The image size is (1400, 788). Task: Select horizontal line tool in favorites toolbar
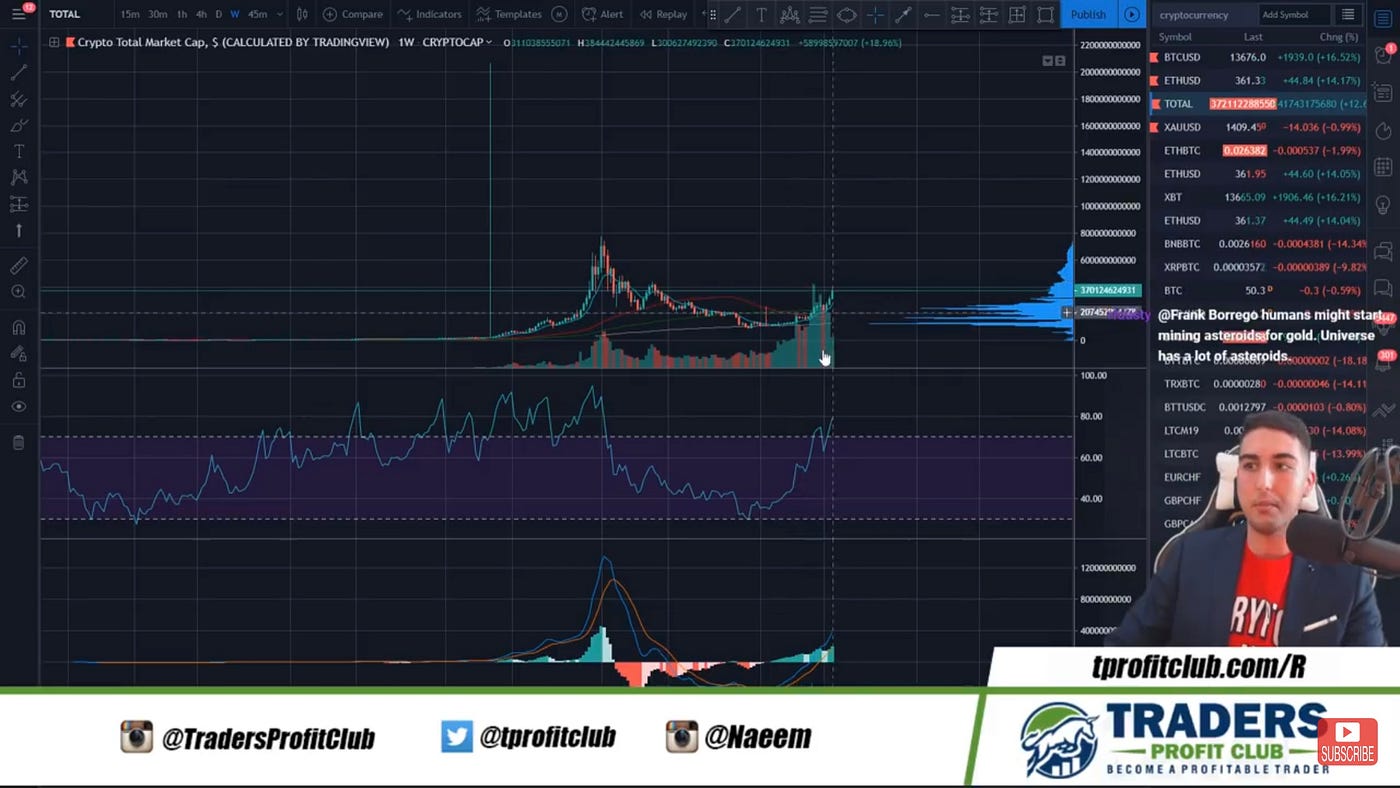point(931,14)
